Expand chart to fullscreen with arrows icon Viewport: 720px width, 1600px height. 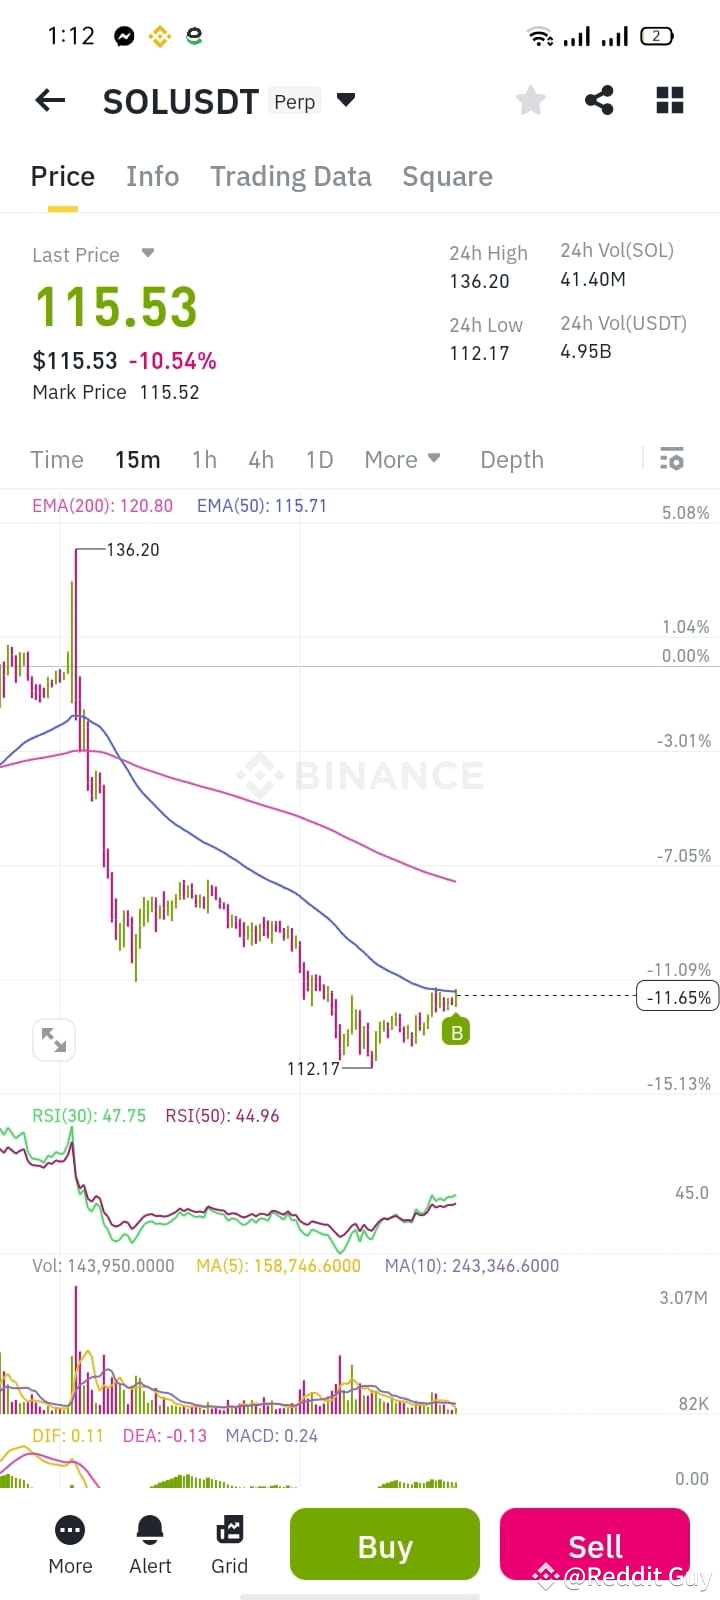click(54, 1041)
